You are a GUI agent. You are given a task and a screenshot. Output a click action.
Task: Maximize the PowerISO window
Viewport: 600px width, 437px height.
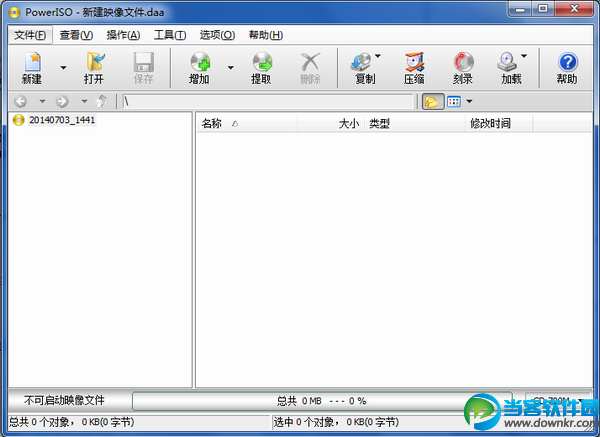pos(543,9)
